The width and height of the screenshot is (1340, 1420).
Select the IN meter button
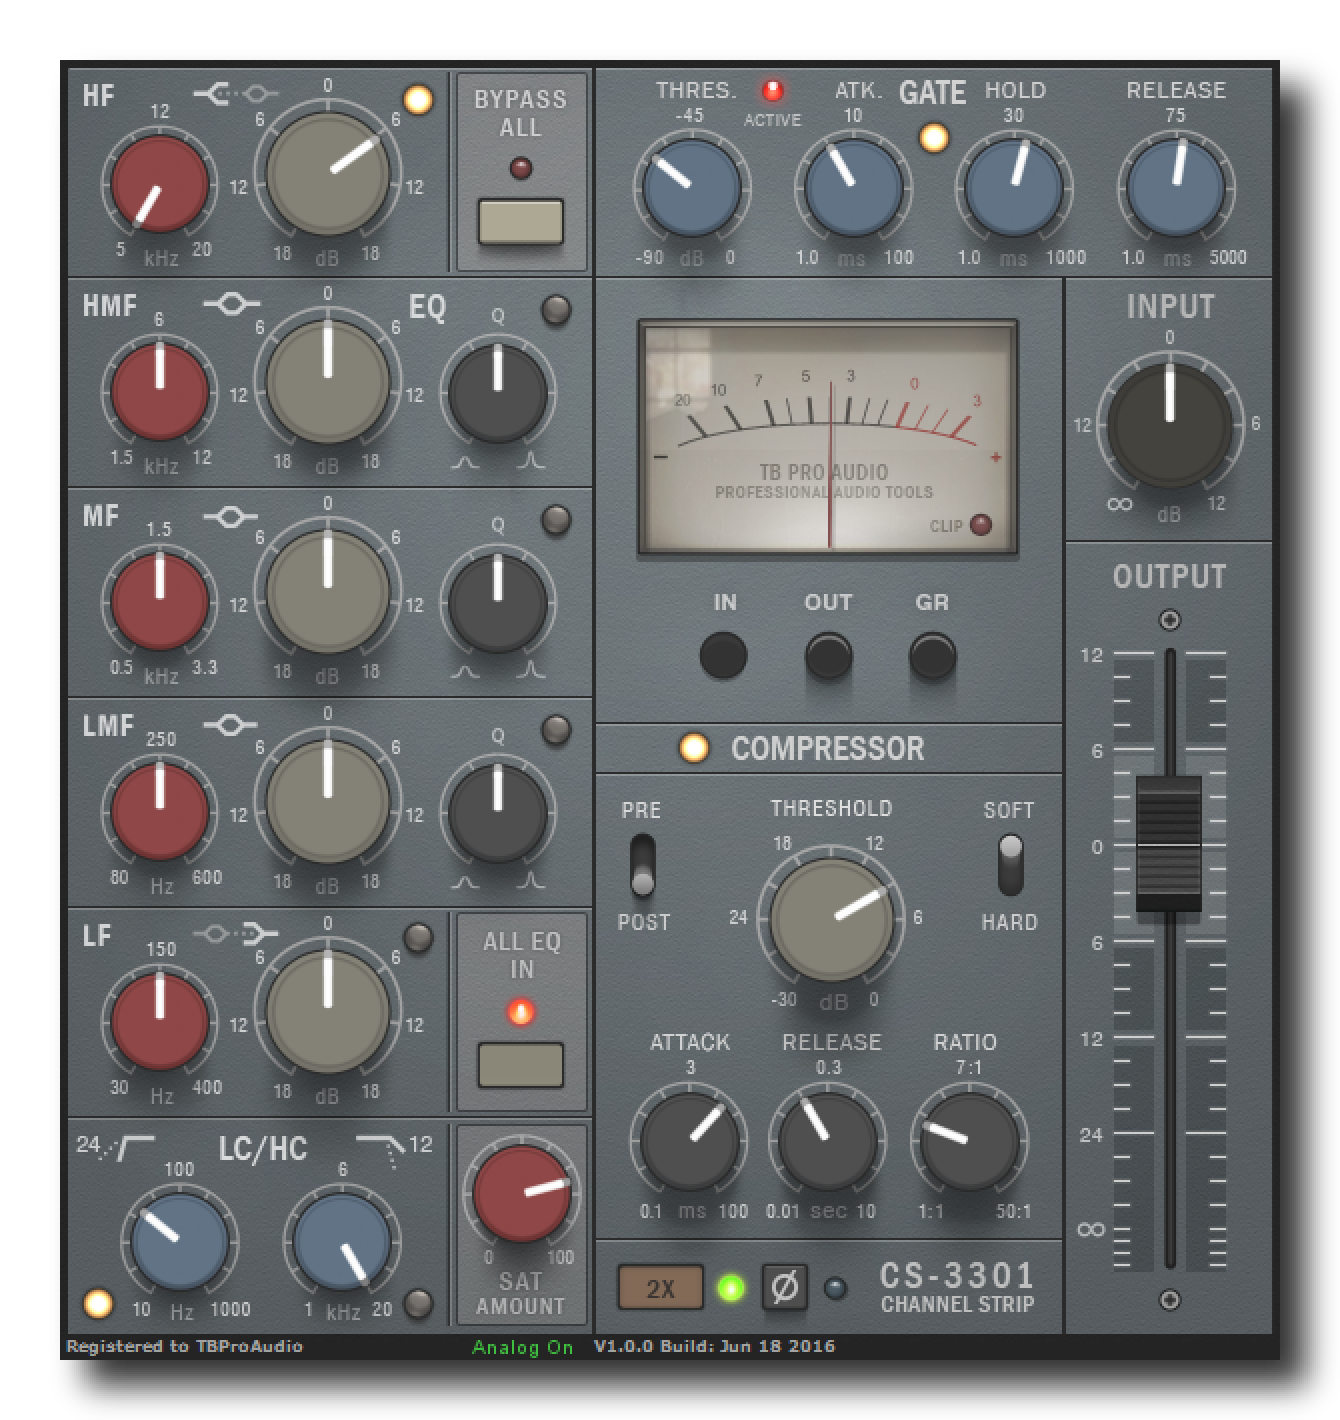(x=723, y=656)
